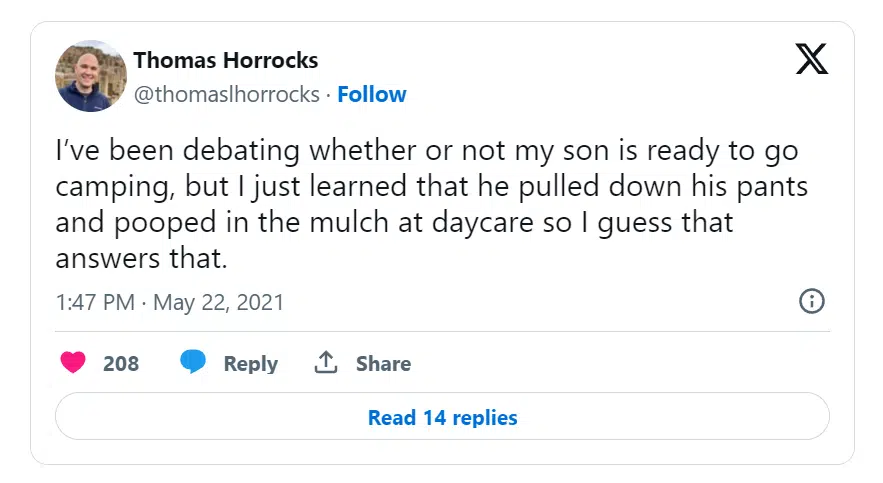Open Thomas Horrocks profile picture
Image resolution: width=883 pixels, height=483 pixels.
point(91,76)
